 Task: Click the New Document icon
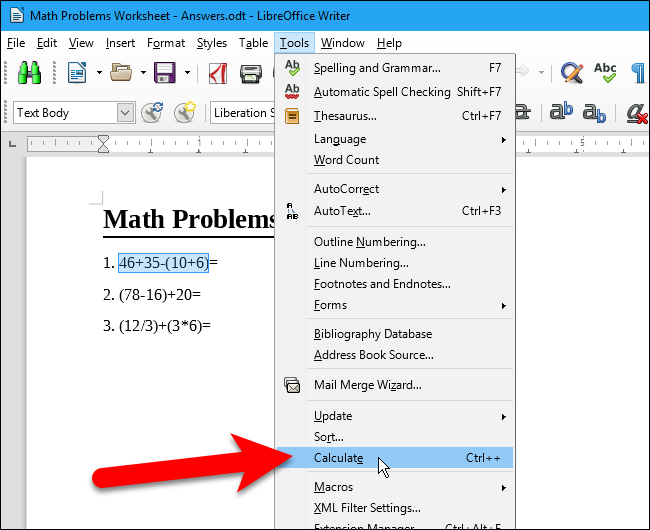77,73
